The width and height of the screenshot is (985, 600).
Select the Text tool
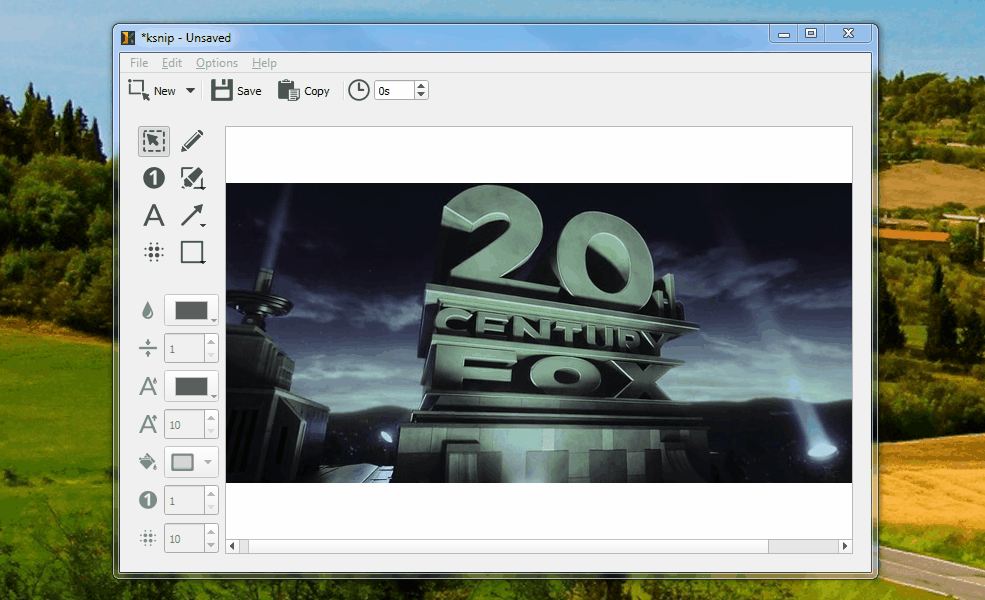tap(153, 215)
